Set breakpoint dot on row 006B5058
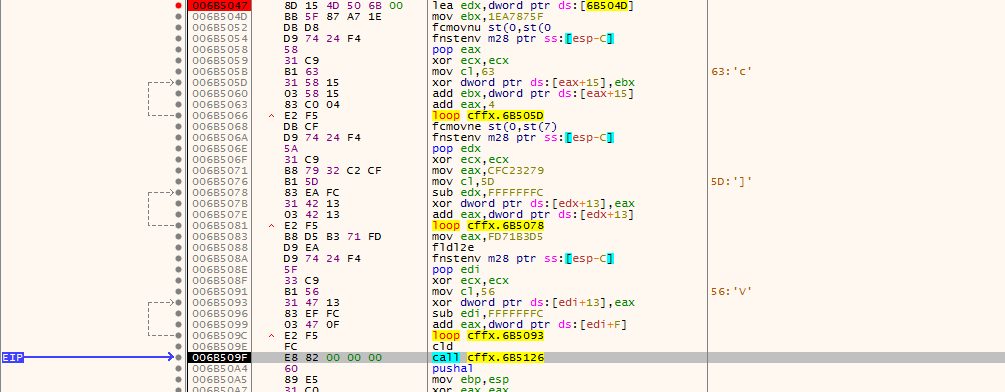The height and width of the screenshot is (392, 1005). (179, 49)
